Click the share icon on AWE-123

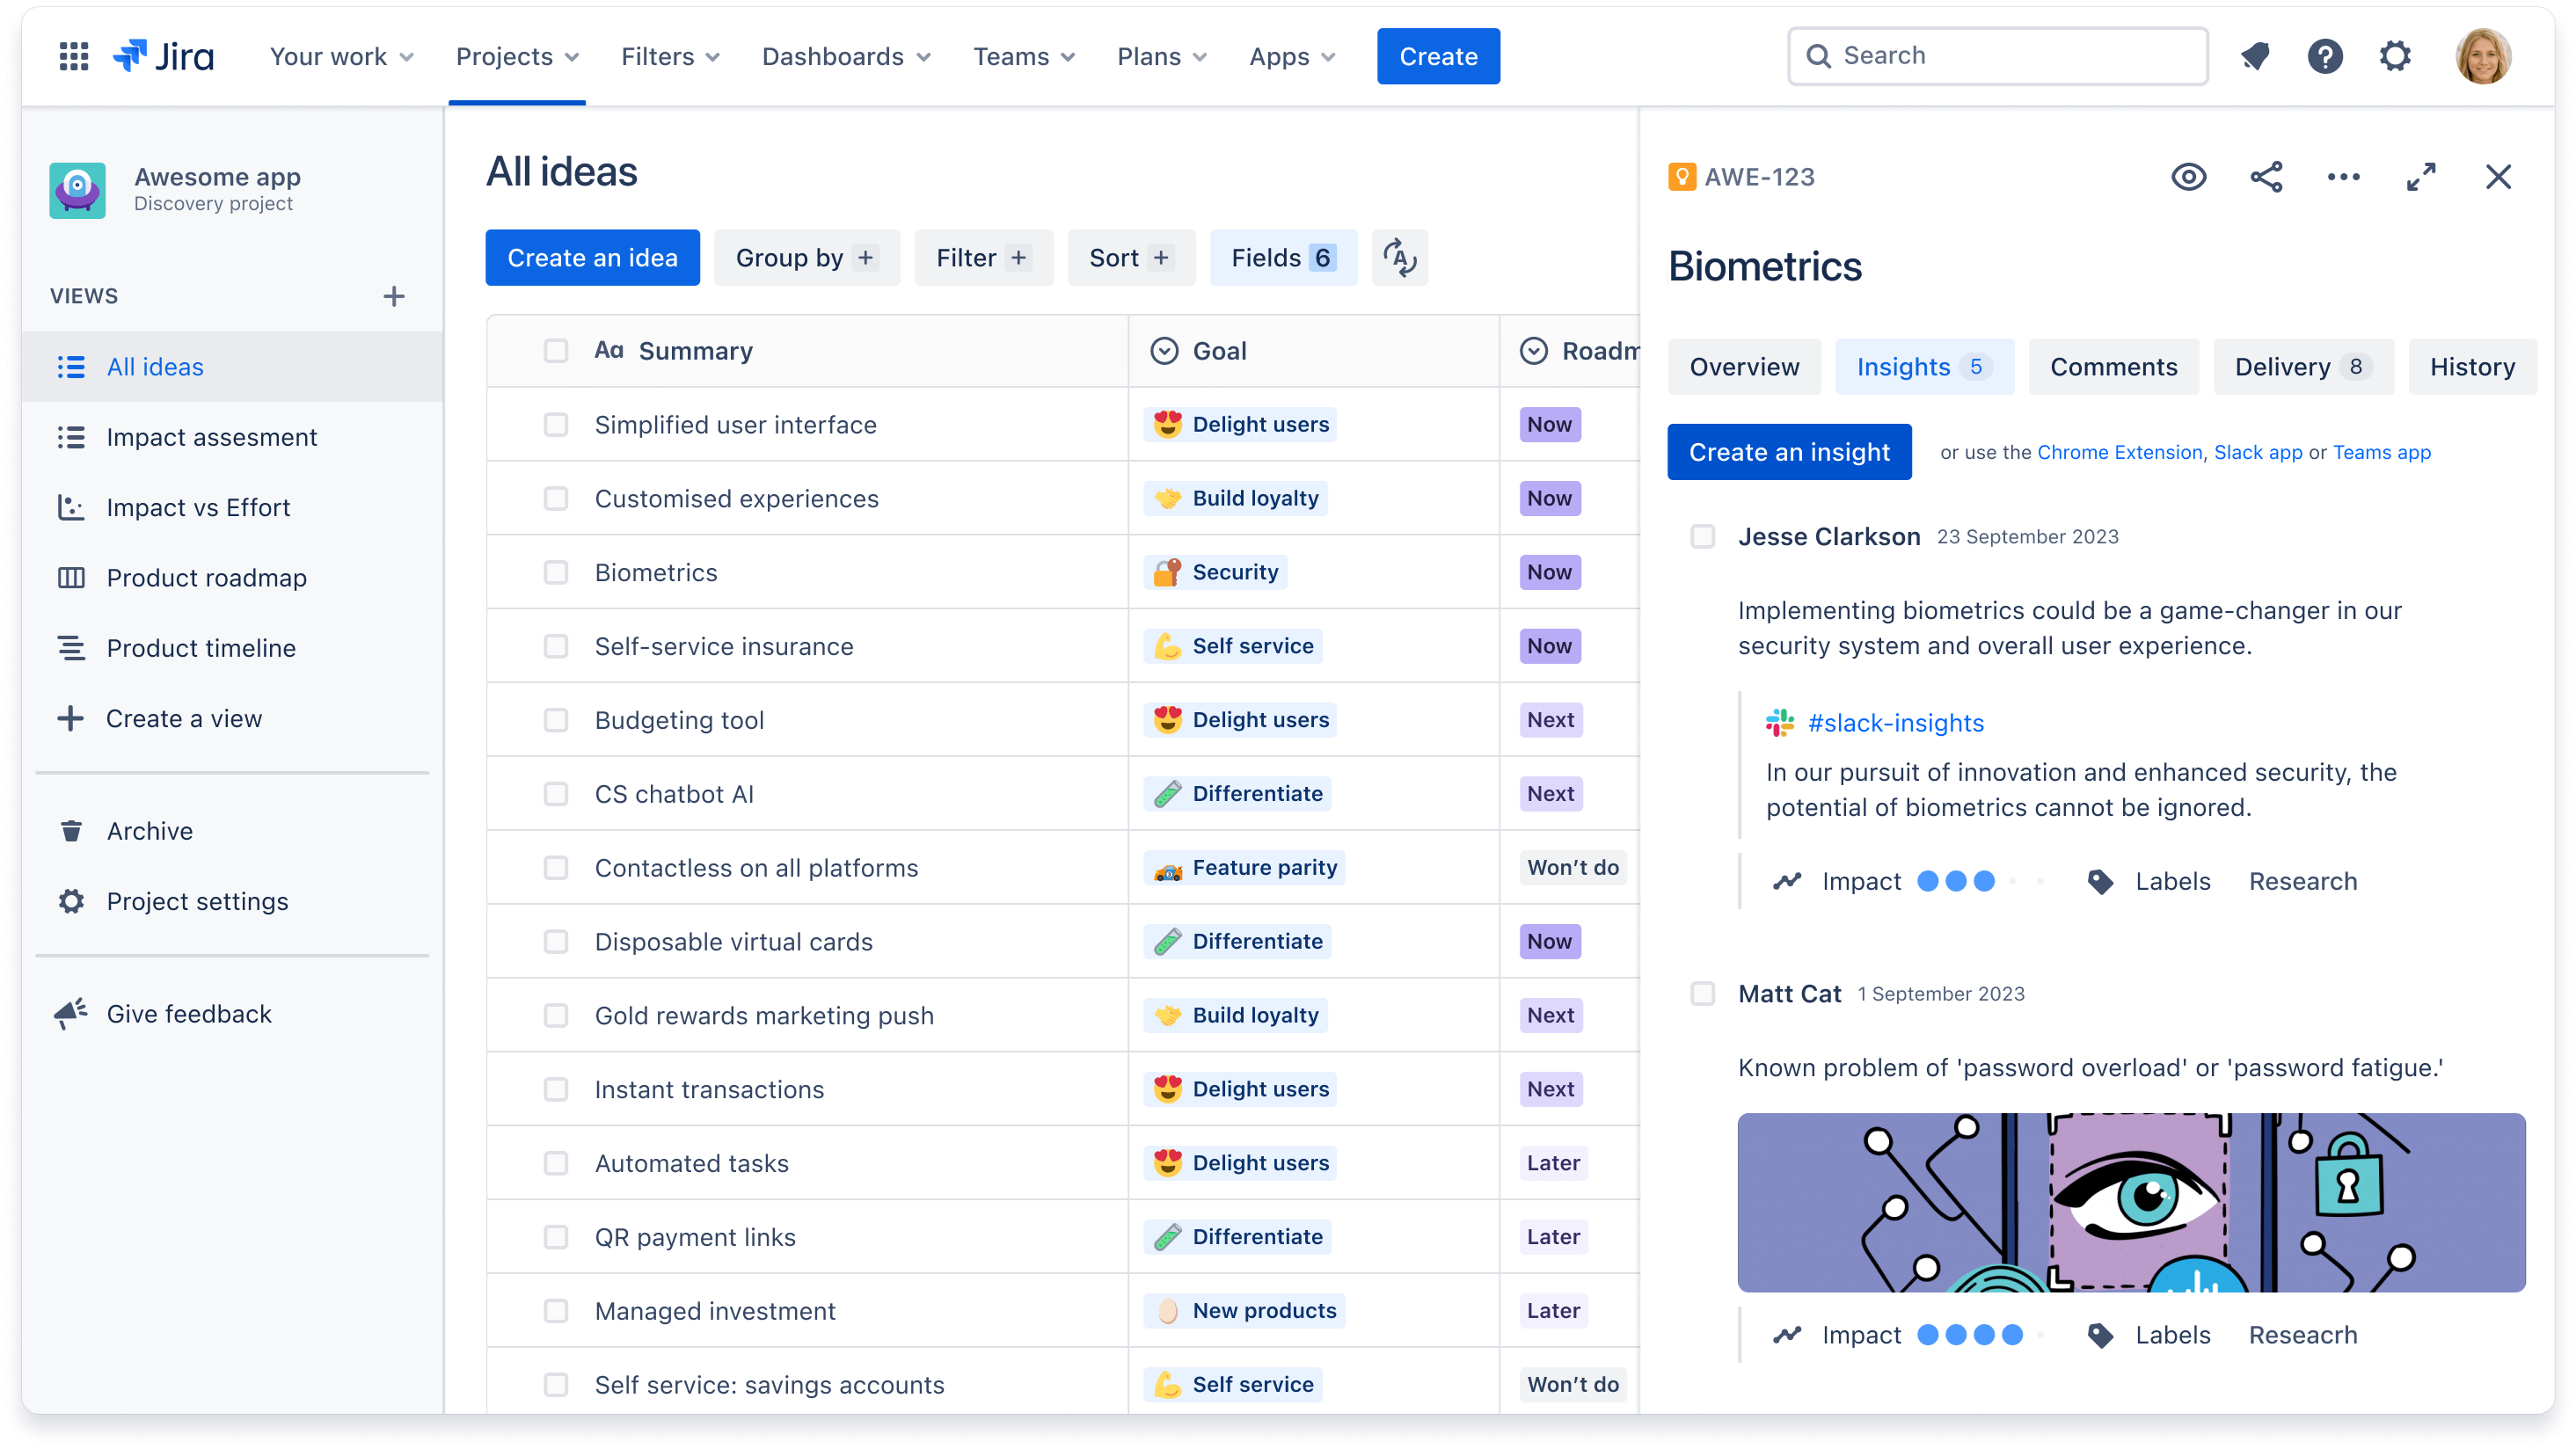(x=2265, y=177)
